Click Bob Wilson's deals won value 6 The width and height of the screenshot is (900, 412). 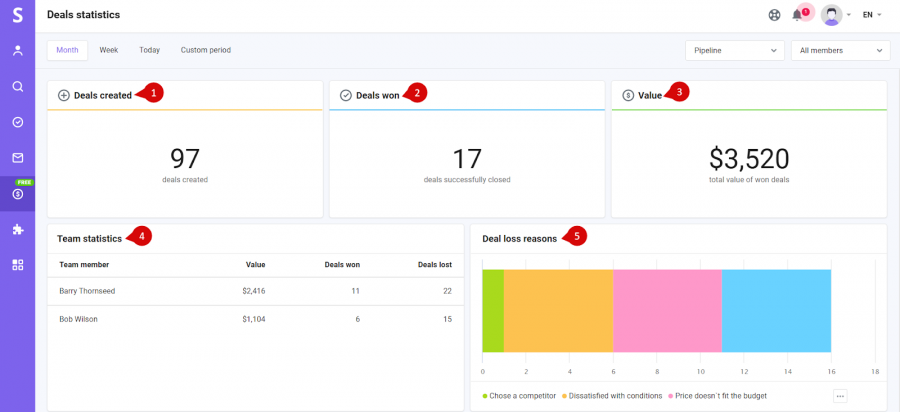point(358,319)
